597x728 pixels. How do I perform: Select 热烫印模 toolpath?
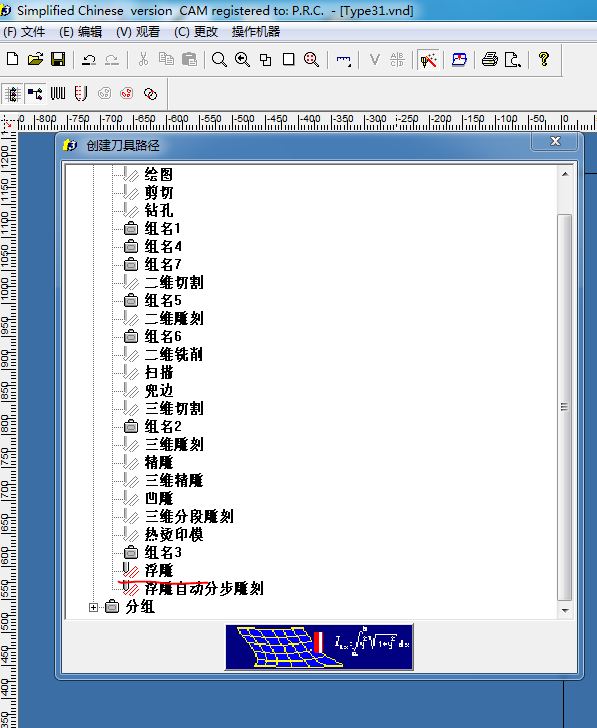(x=174, y=534)
